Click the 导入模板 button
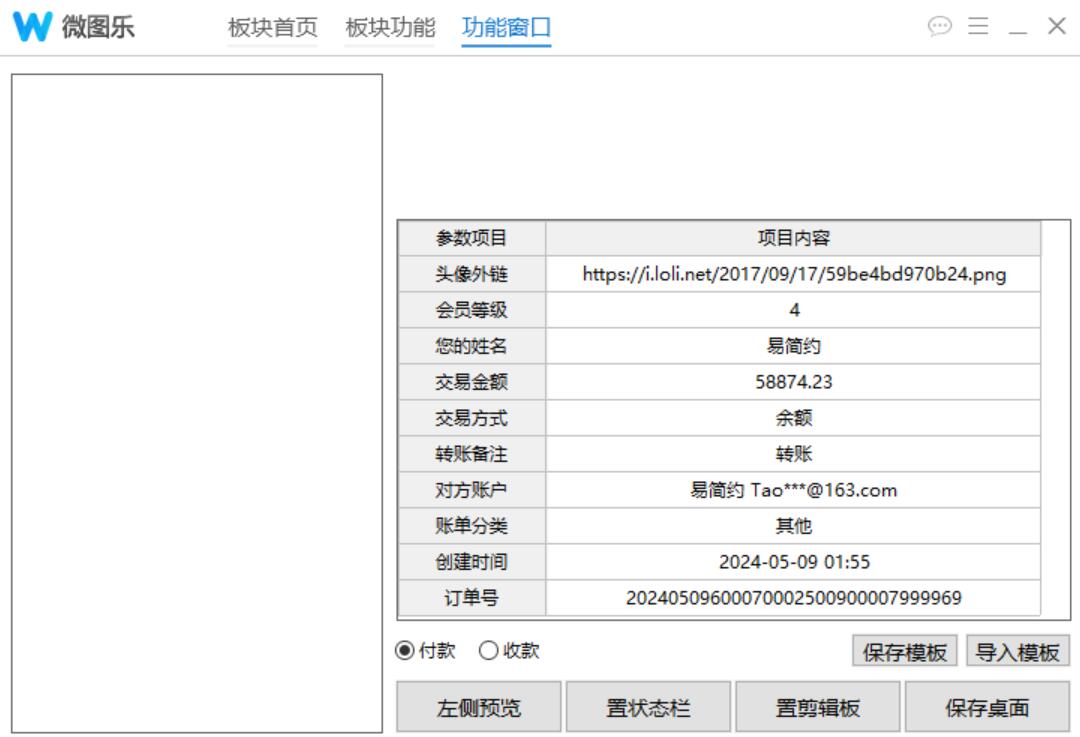The image size is (1080, 737). coord(1017,652)
